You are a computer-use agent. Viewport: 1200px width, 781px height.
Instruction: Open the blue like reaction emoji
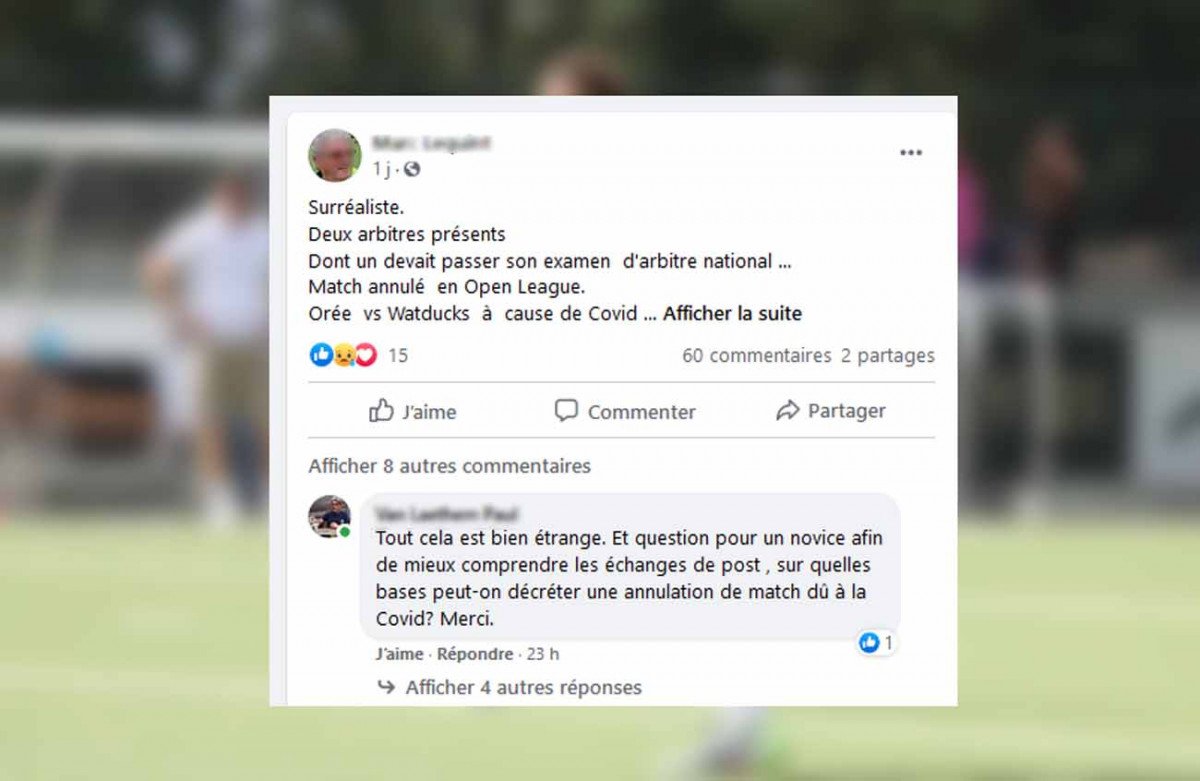pos(321,355)
